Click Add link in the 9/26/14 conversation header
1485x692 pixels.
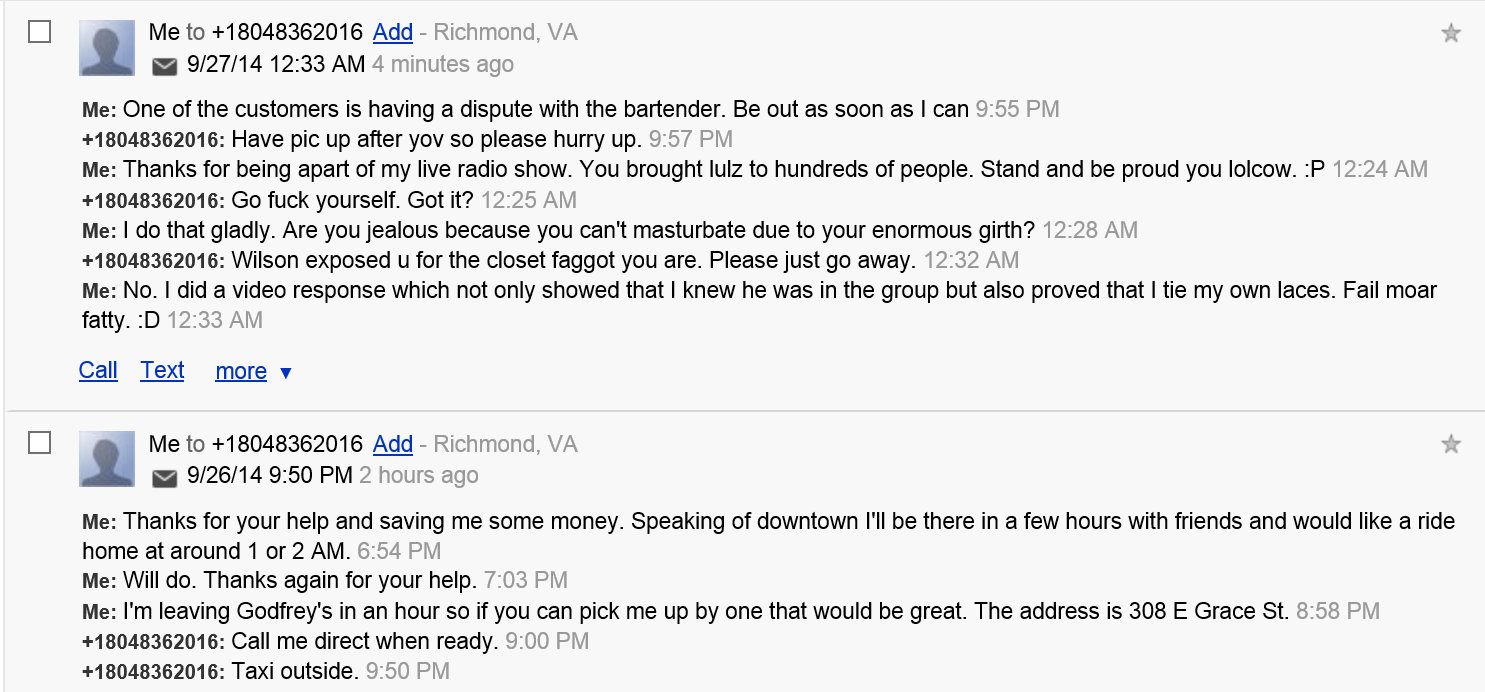pos(393,444)
